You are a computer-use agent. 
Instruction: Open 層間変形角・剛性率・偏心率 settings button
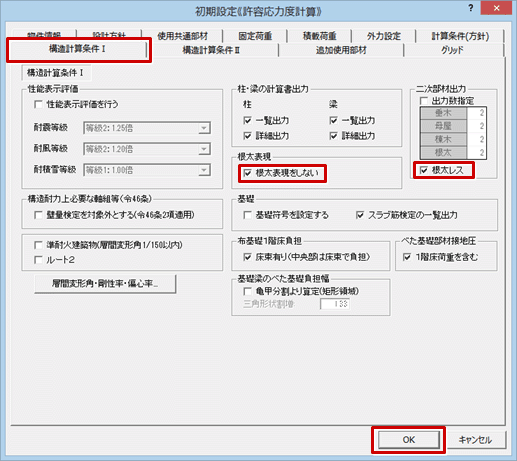(x=105, y=284)
